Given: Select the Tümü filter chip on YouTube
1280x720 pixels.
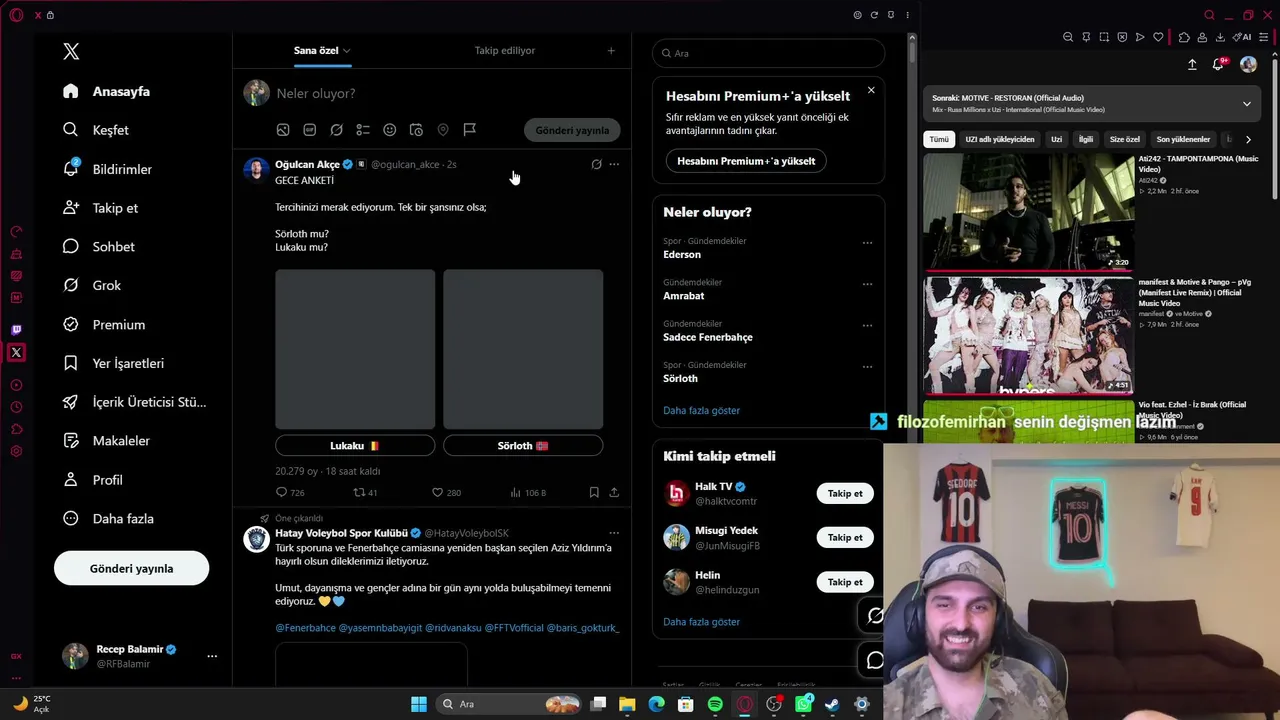Looking at the screenshot, I should tap(939, 139).
